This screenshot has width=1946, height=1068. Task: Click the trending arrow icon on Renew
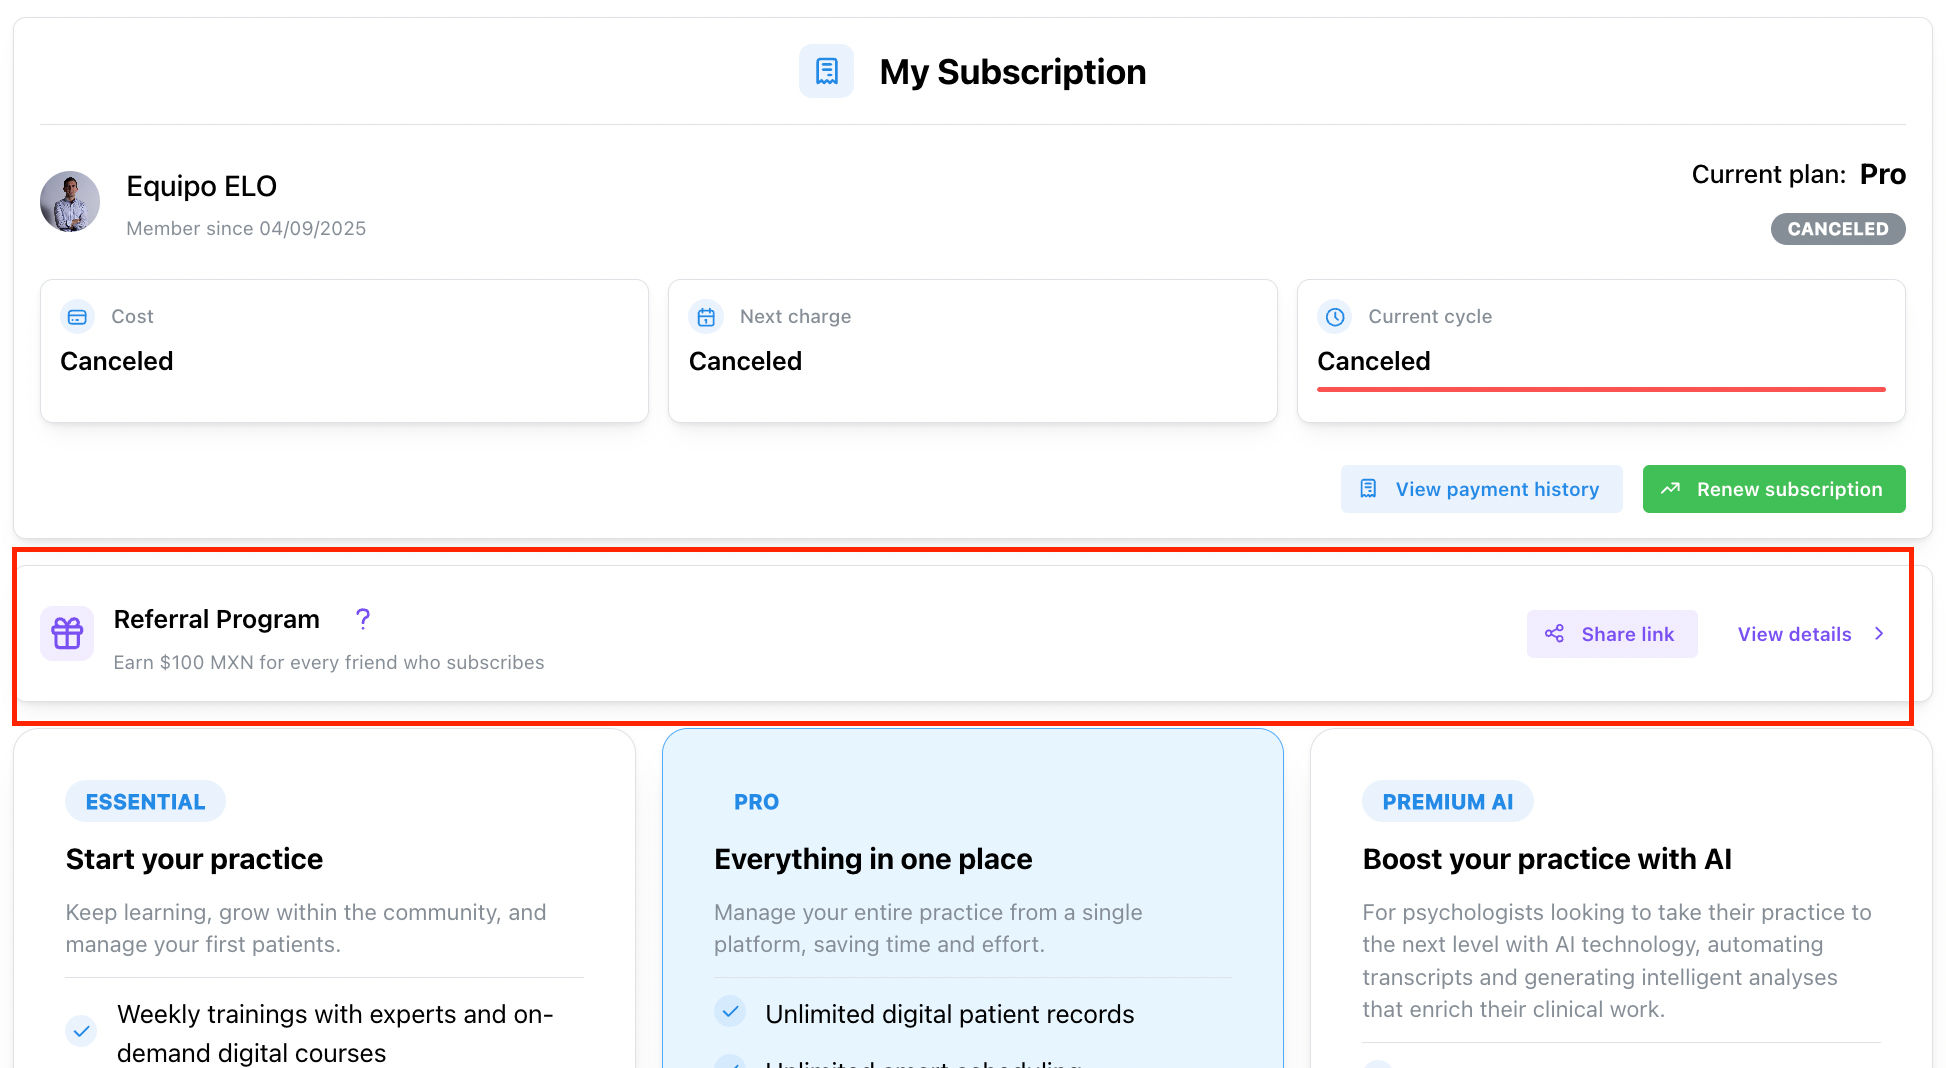(x=1670, y=489)
